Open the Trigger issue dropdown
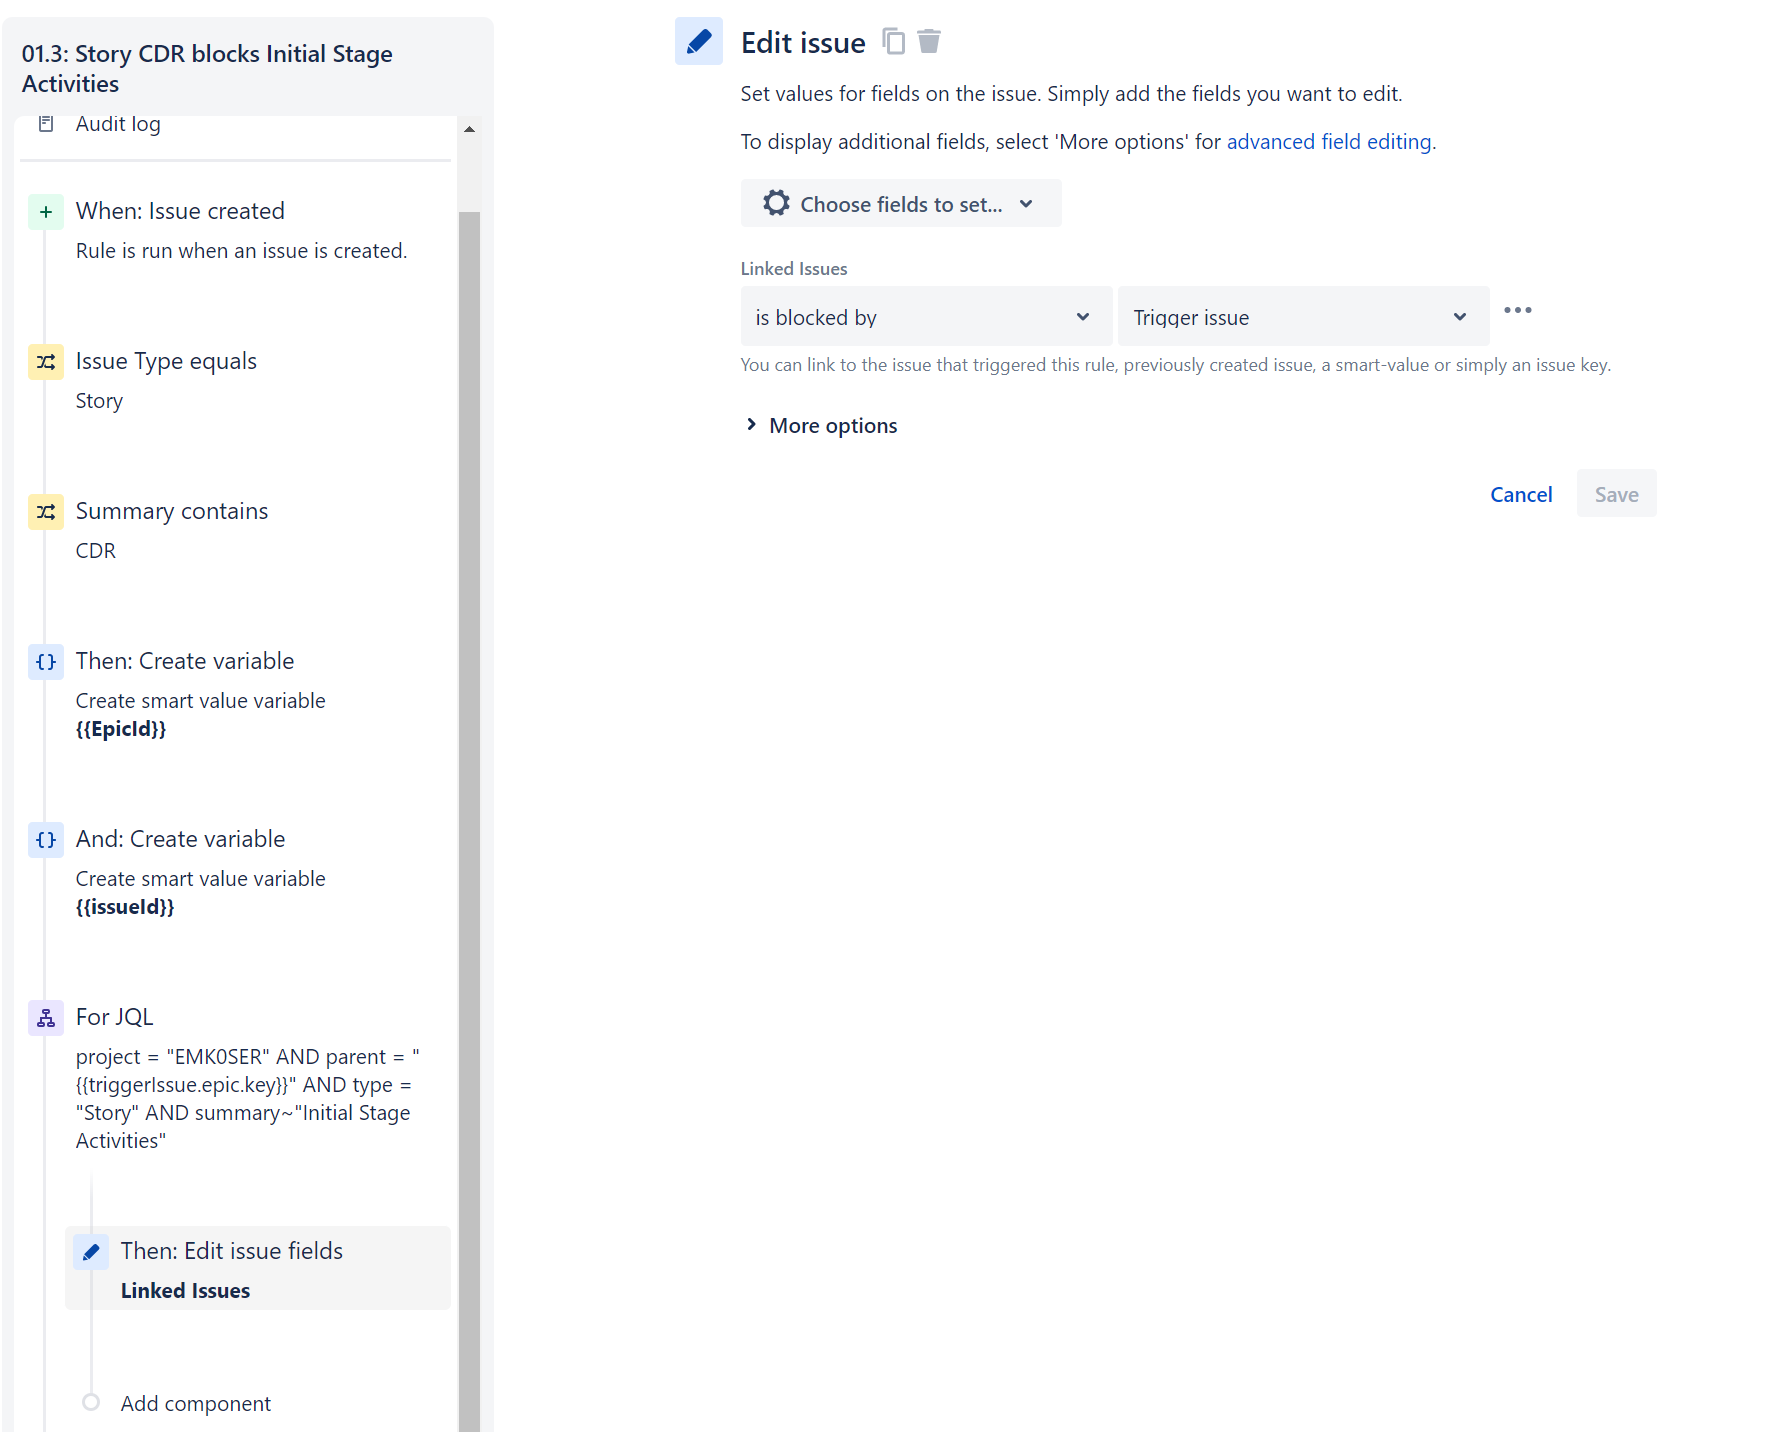The height and width of the screenshot is (1432, 1783). pos(1303,317)
